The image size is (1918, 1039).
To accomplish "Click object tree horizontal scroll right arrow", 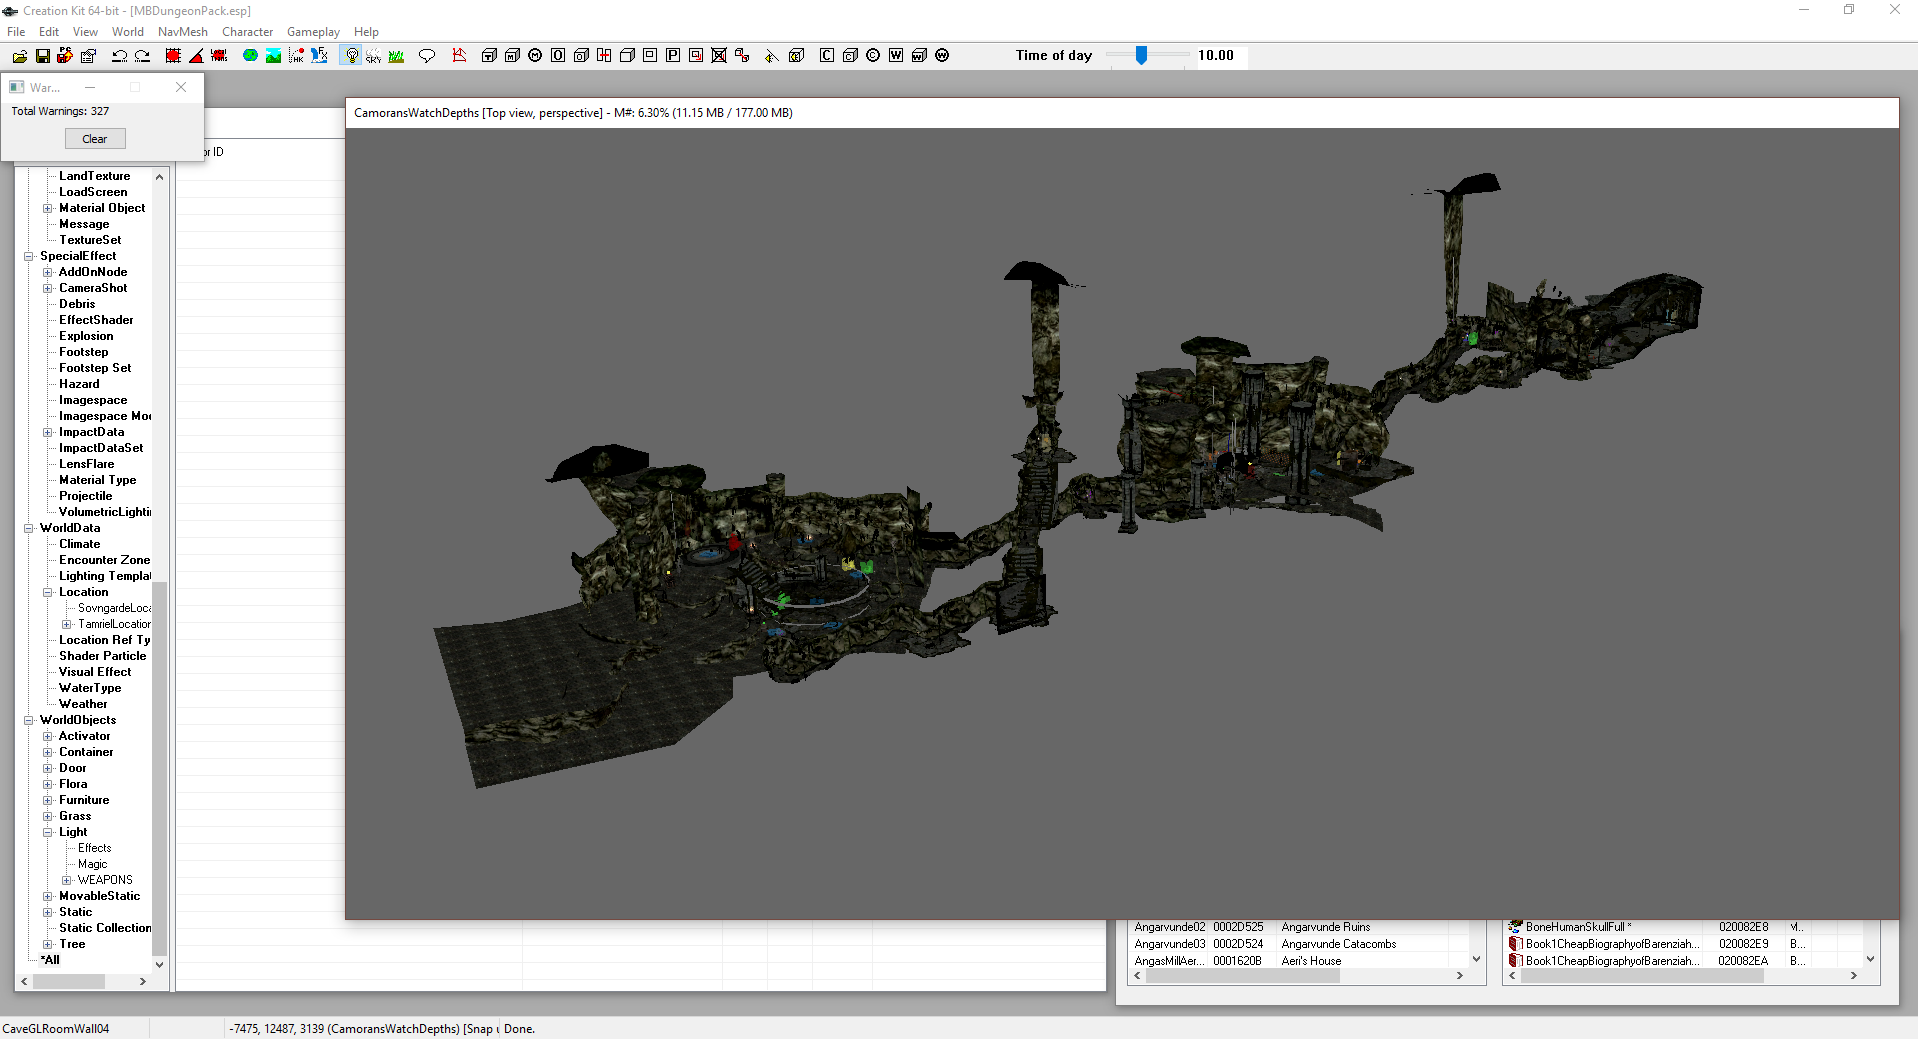I will point(143,982).
